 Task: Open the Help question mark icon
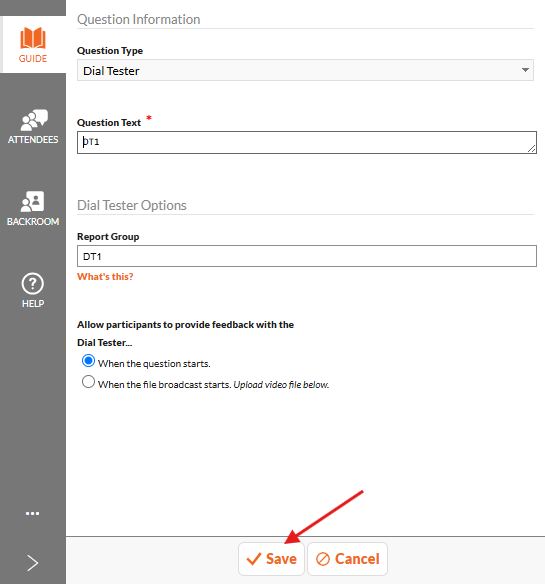click(x=33, y=284)
